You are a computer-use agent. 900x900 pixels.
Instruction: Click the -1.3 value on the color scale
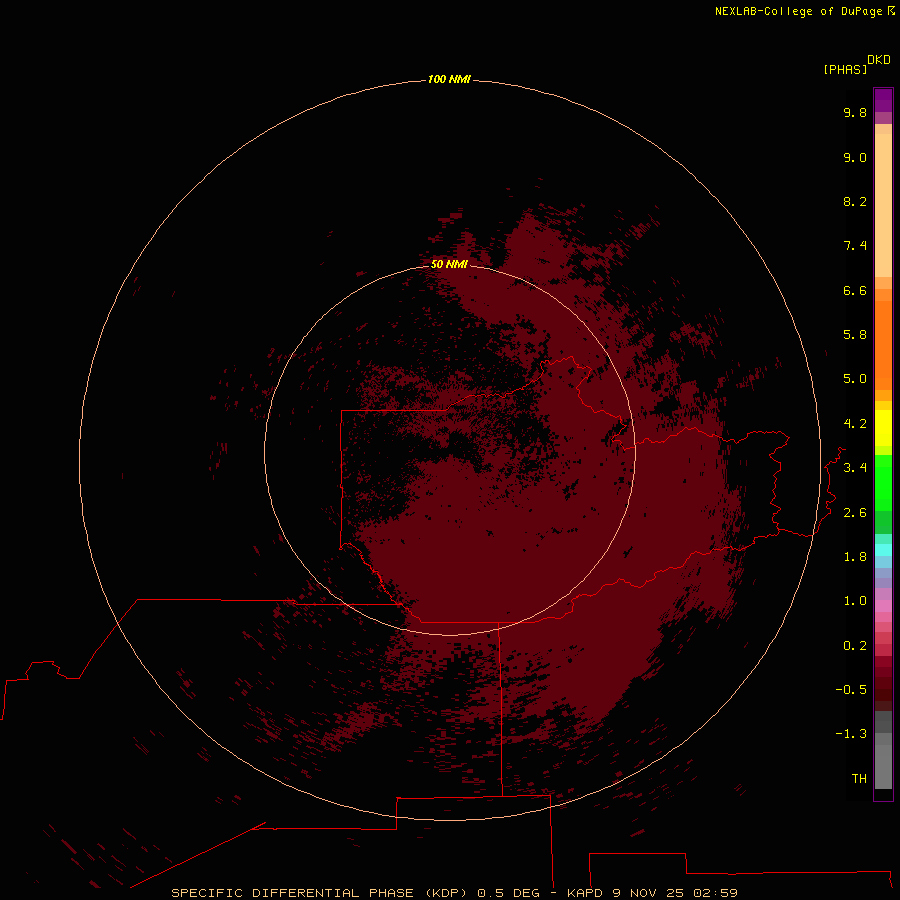click(851, 734)
